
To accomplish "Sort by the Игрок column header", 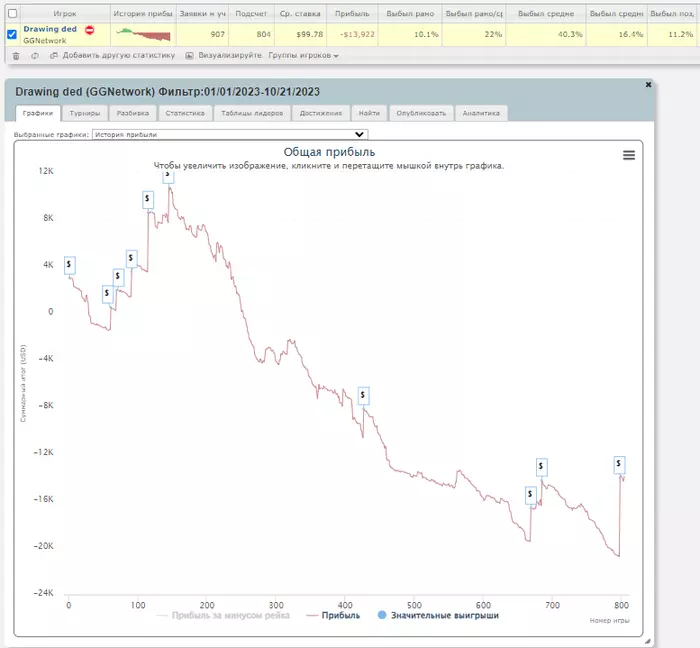I will pos(65,13).
